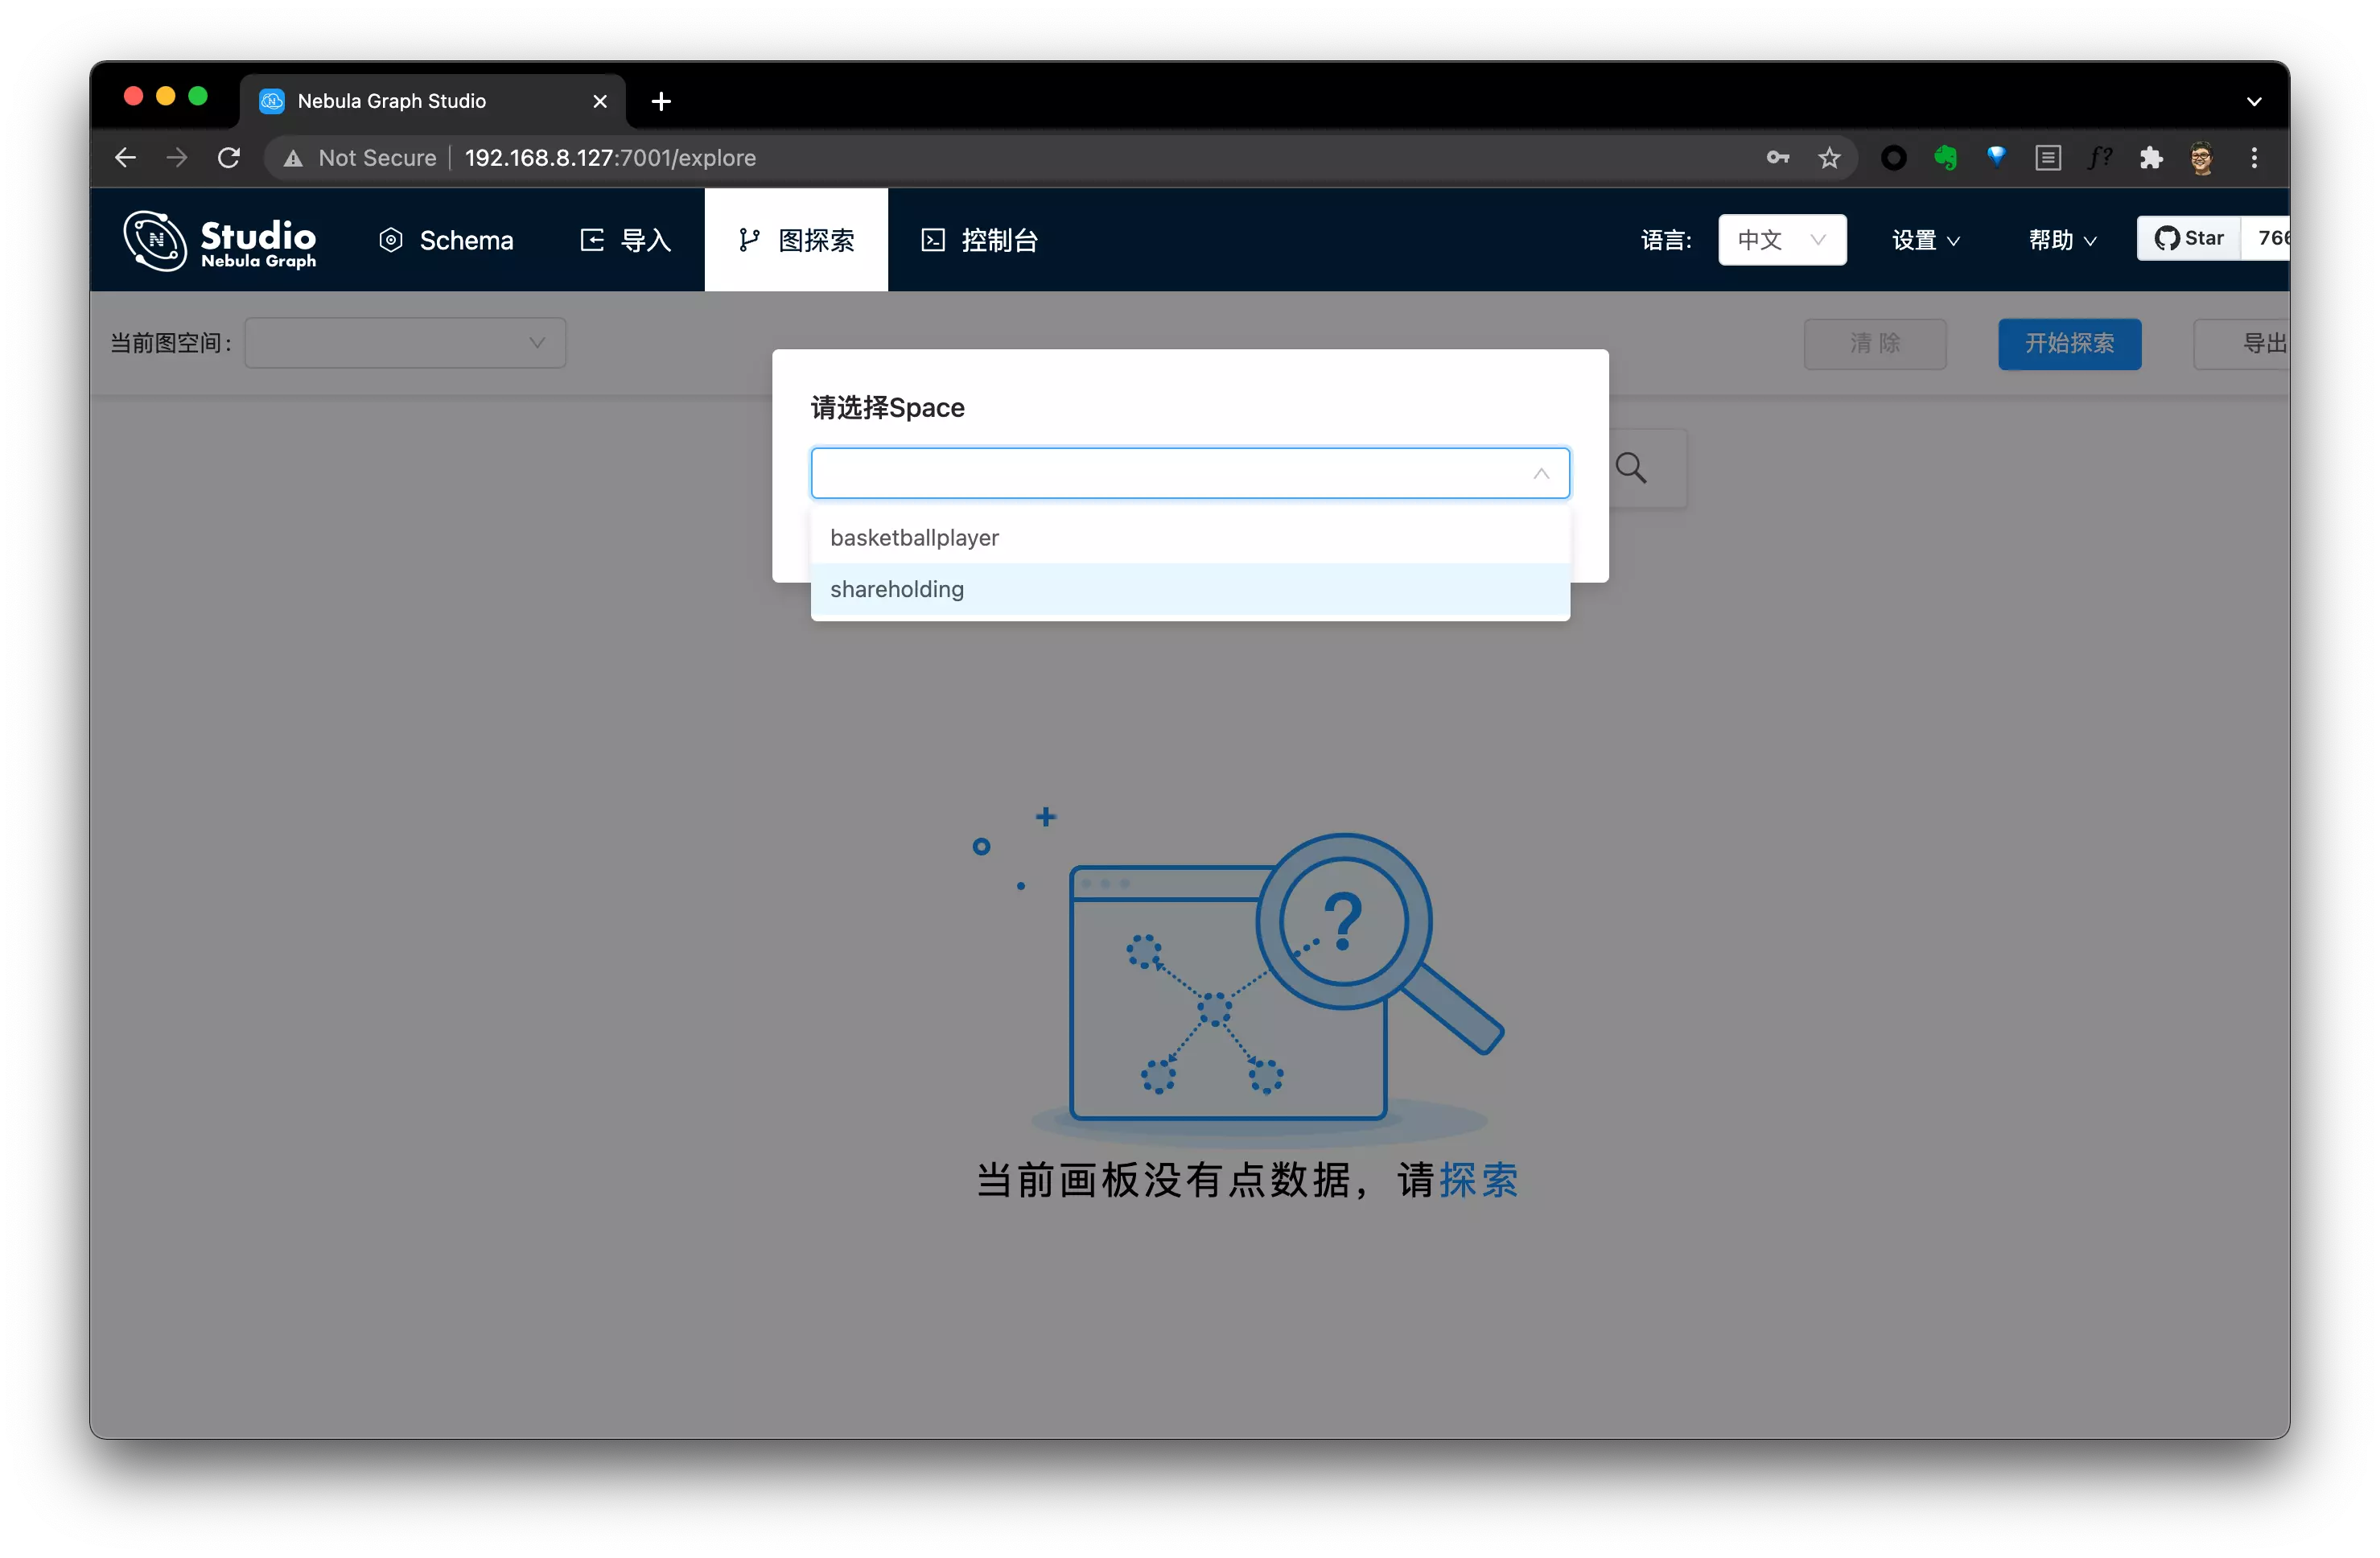Expand the 设置 settings menu
Screen dimensions: 2380x1558
tap(1925, 241)
